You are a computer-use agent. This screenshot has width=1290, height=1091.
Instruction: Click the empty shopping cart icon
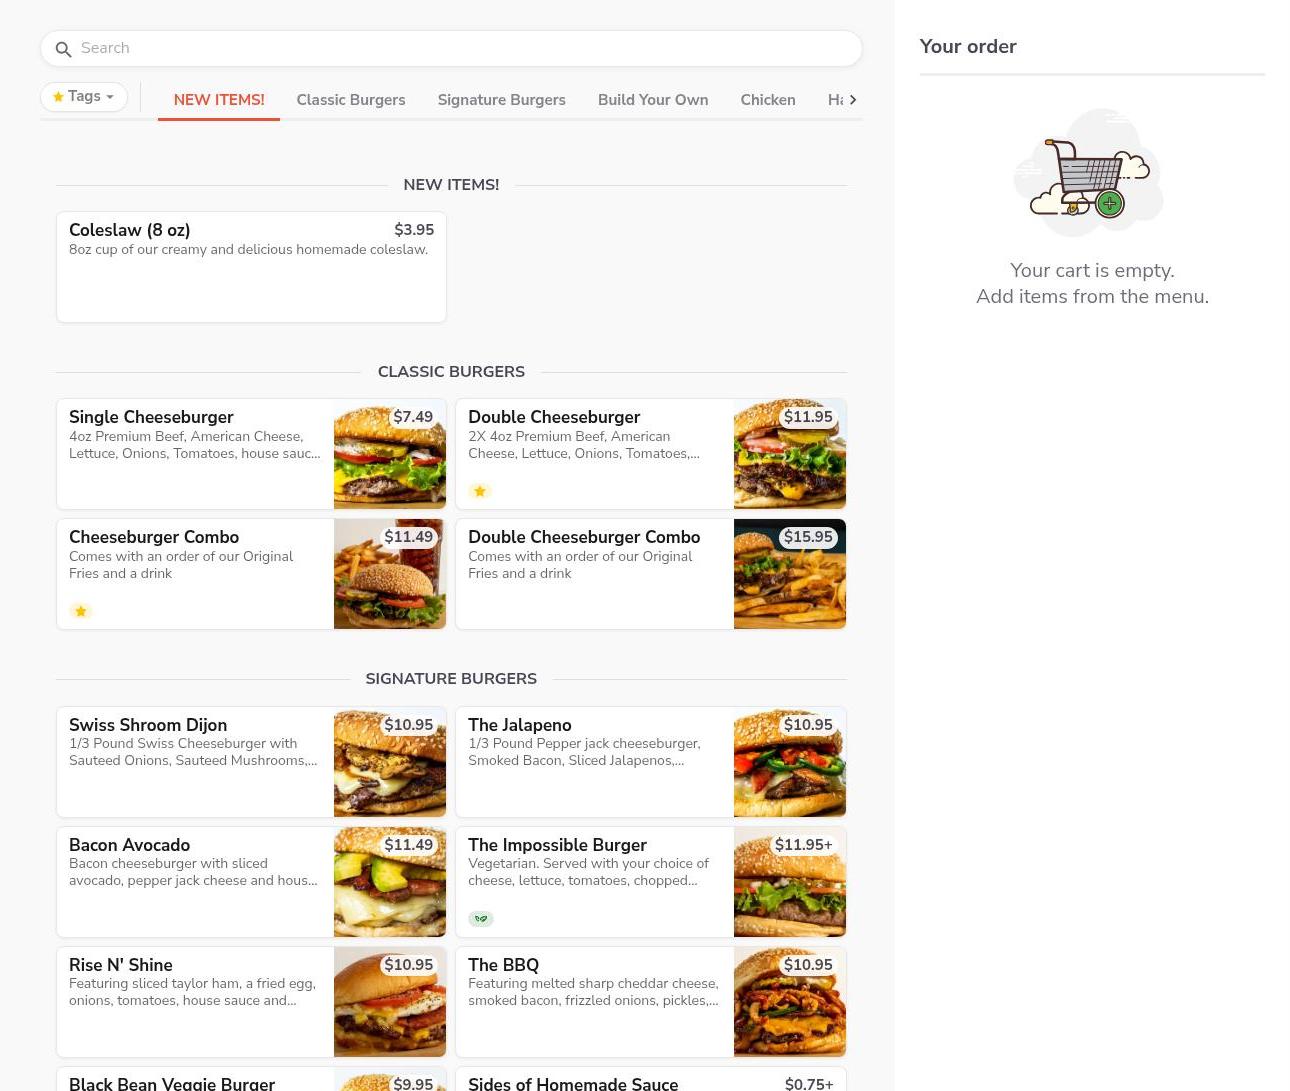click(x=1088, y=173)
